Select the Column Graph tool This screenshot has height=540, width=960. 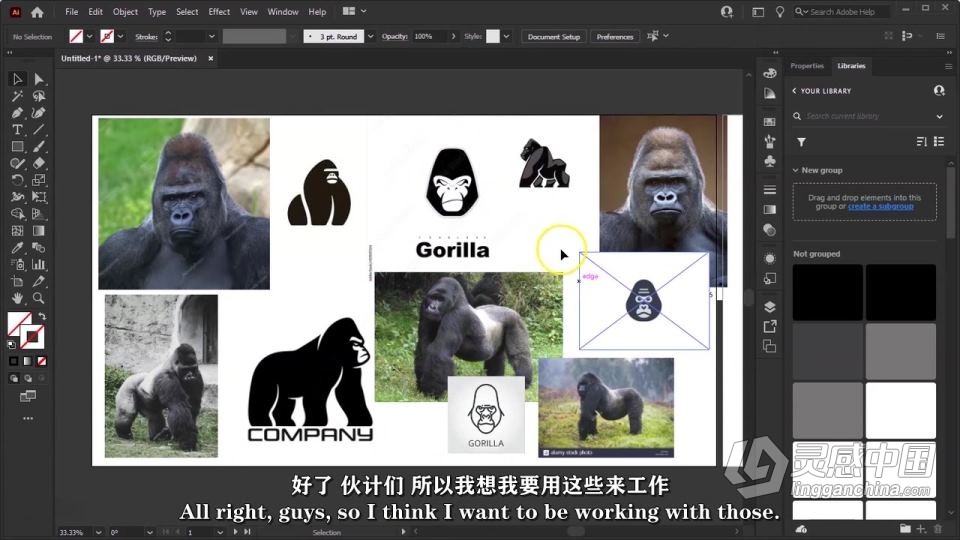(x=39, y=264)
